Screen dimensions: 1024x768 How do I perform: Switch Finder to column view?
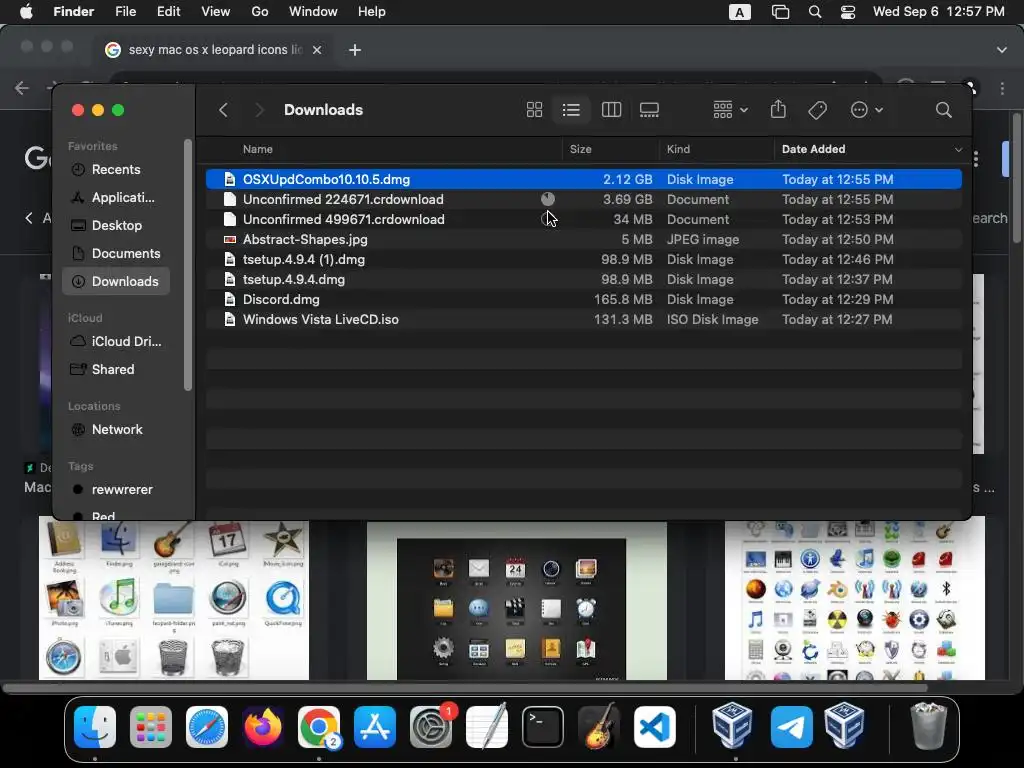611,110
